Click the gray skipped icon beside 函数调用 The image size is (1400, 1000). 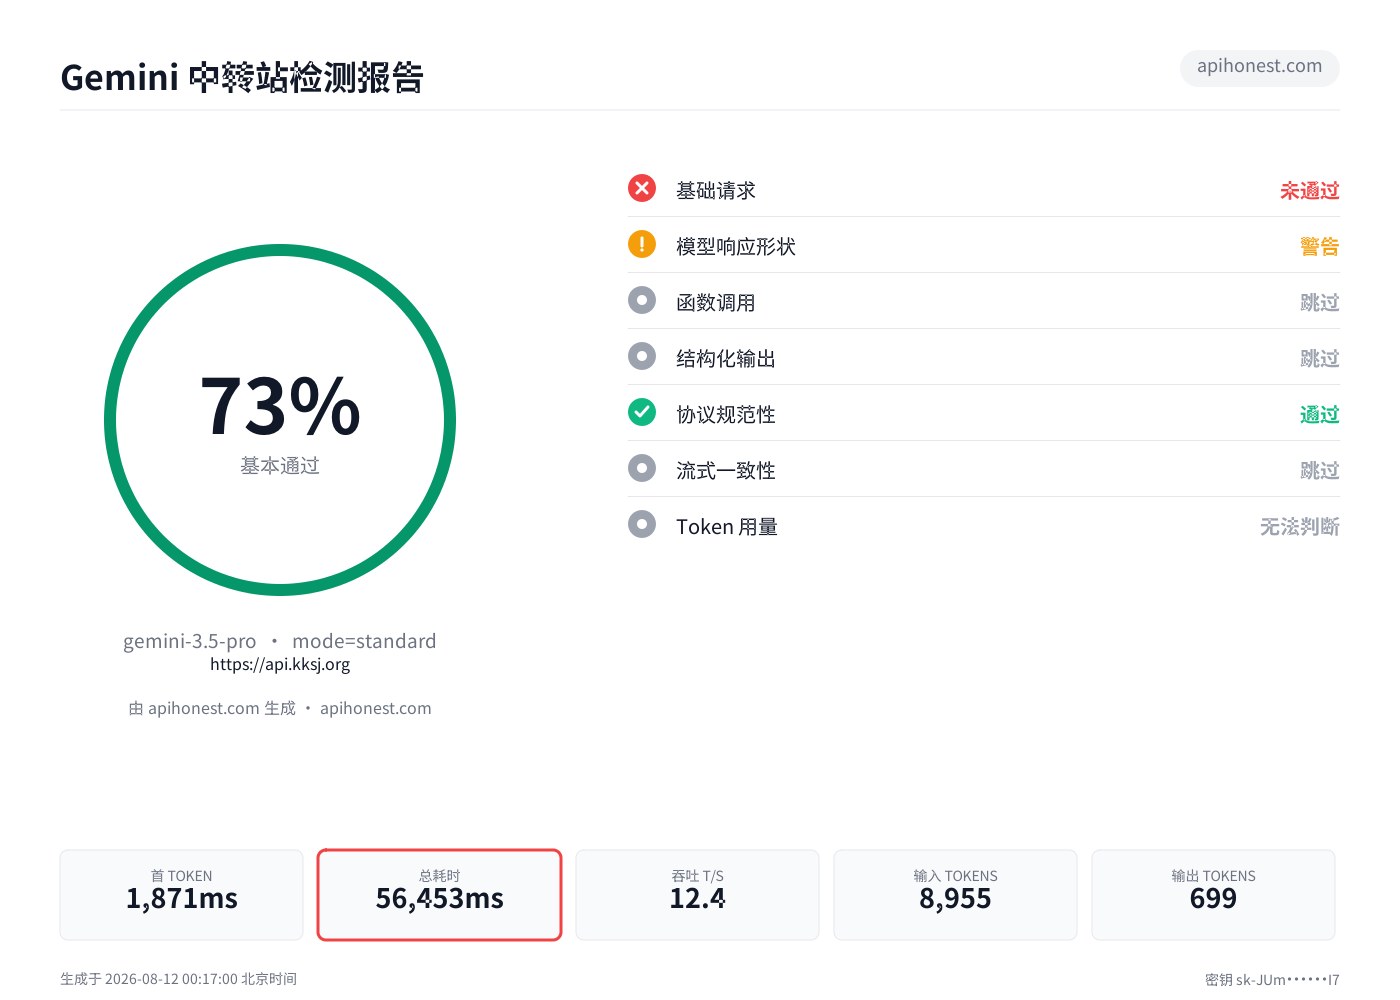[642, 300]
